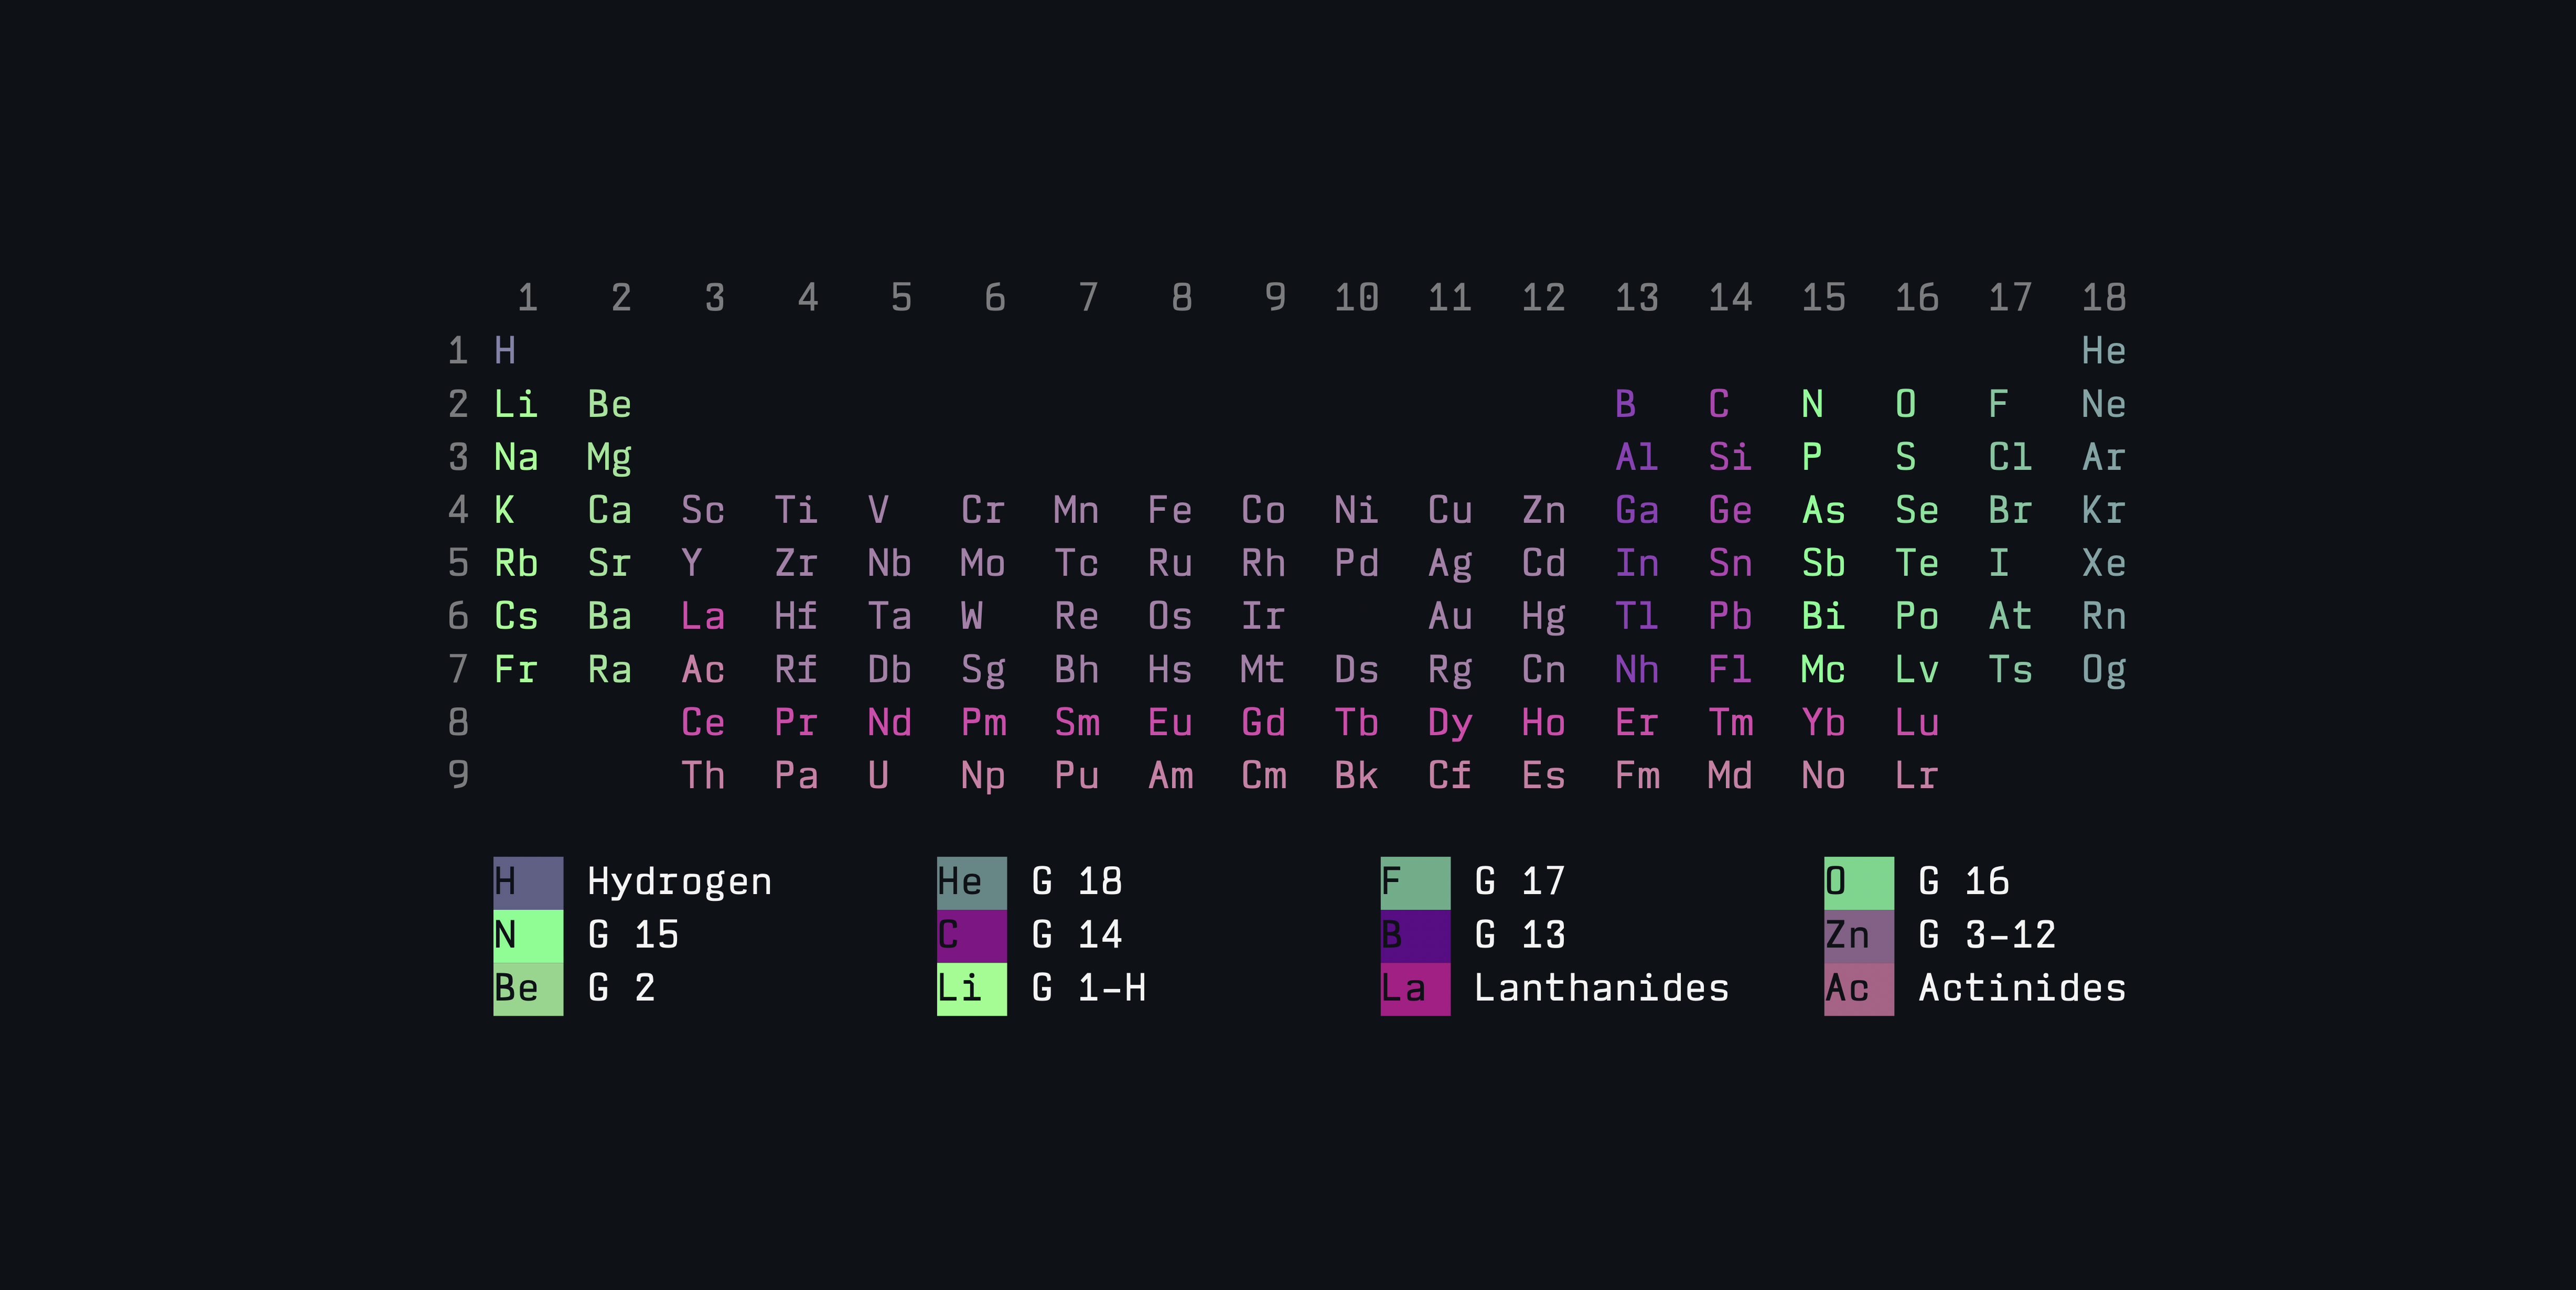Screen dimensions: 2576x1290
Task: Click the Fe element cell
Action: (x=1169, y=510)
